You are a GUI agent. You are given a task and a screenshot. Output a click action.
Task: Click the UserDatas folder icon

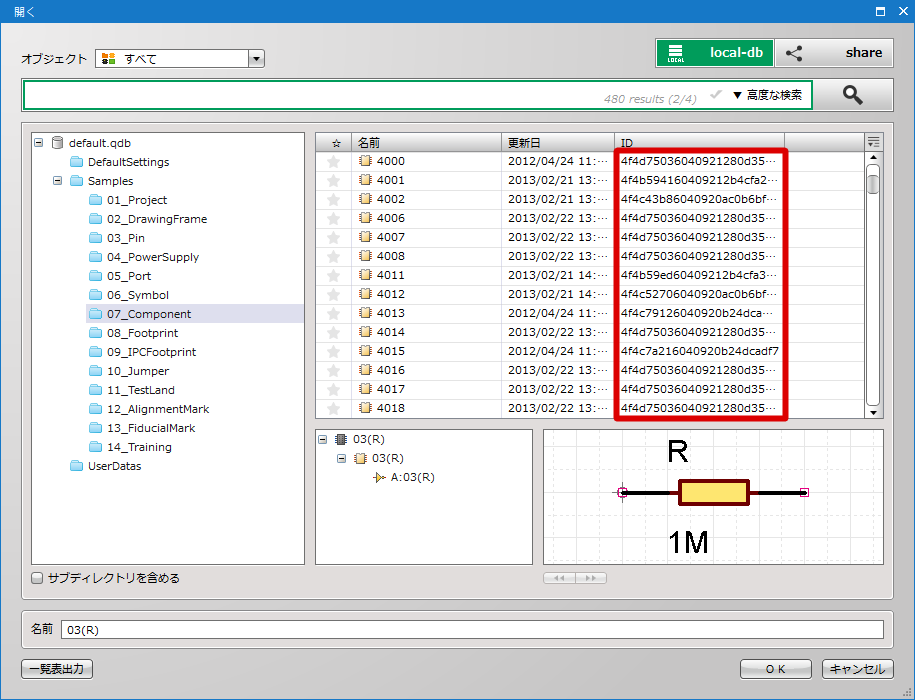[76, 466]
